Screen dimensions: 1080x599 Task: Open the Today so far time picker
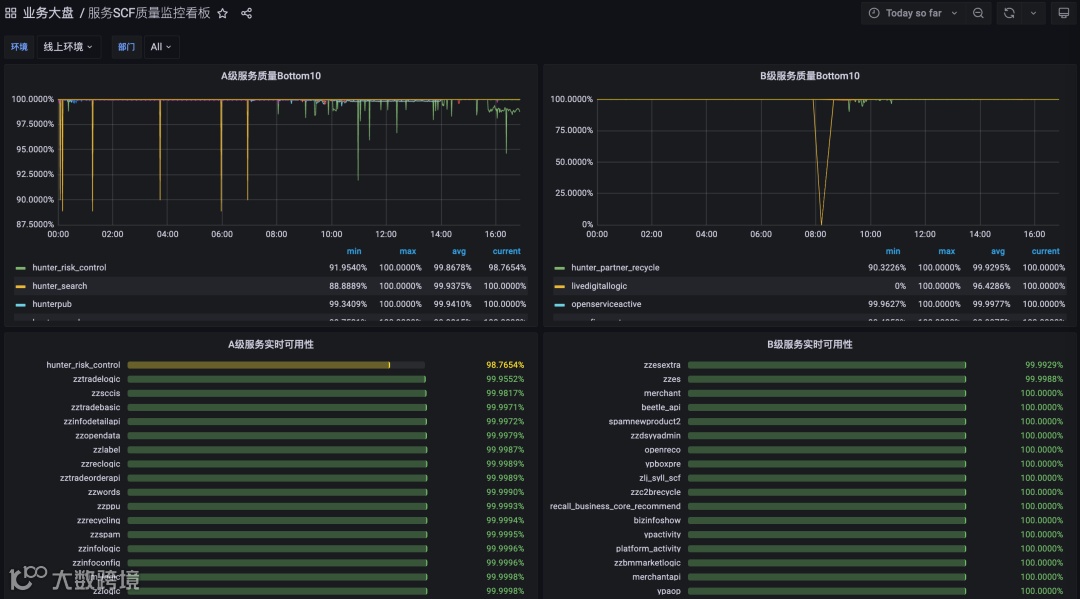coord(913,13)
